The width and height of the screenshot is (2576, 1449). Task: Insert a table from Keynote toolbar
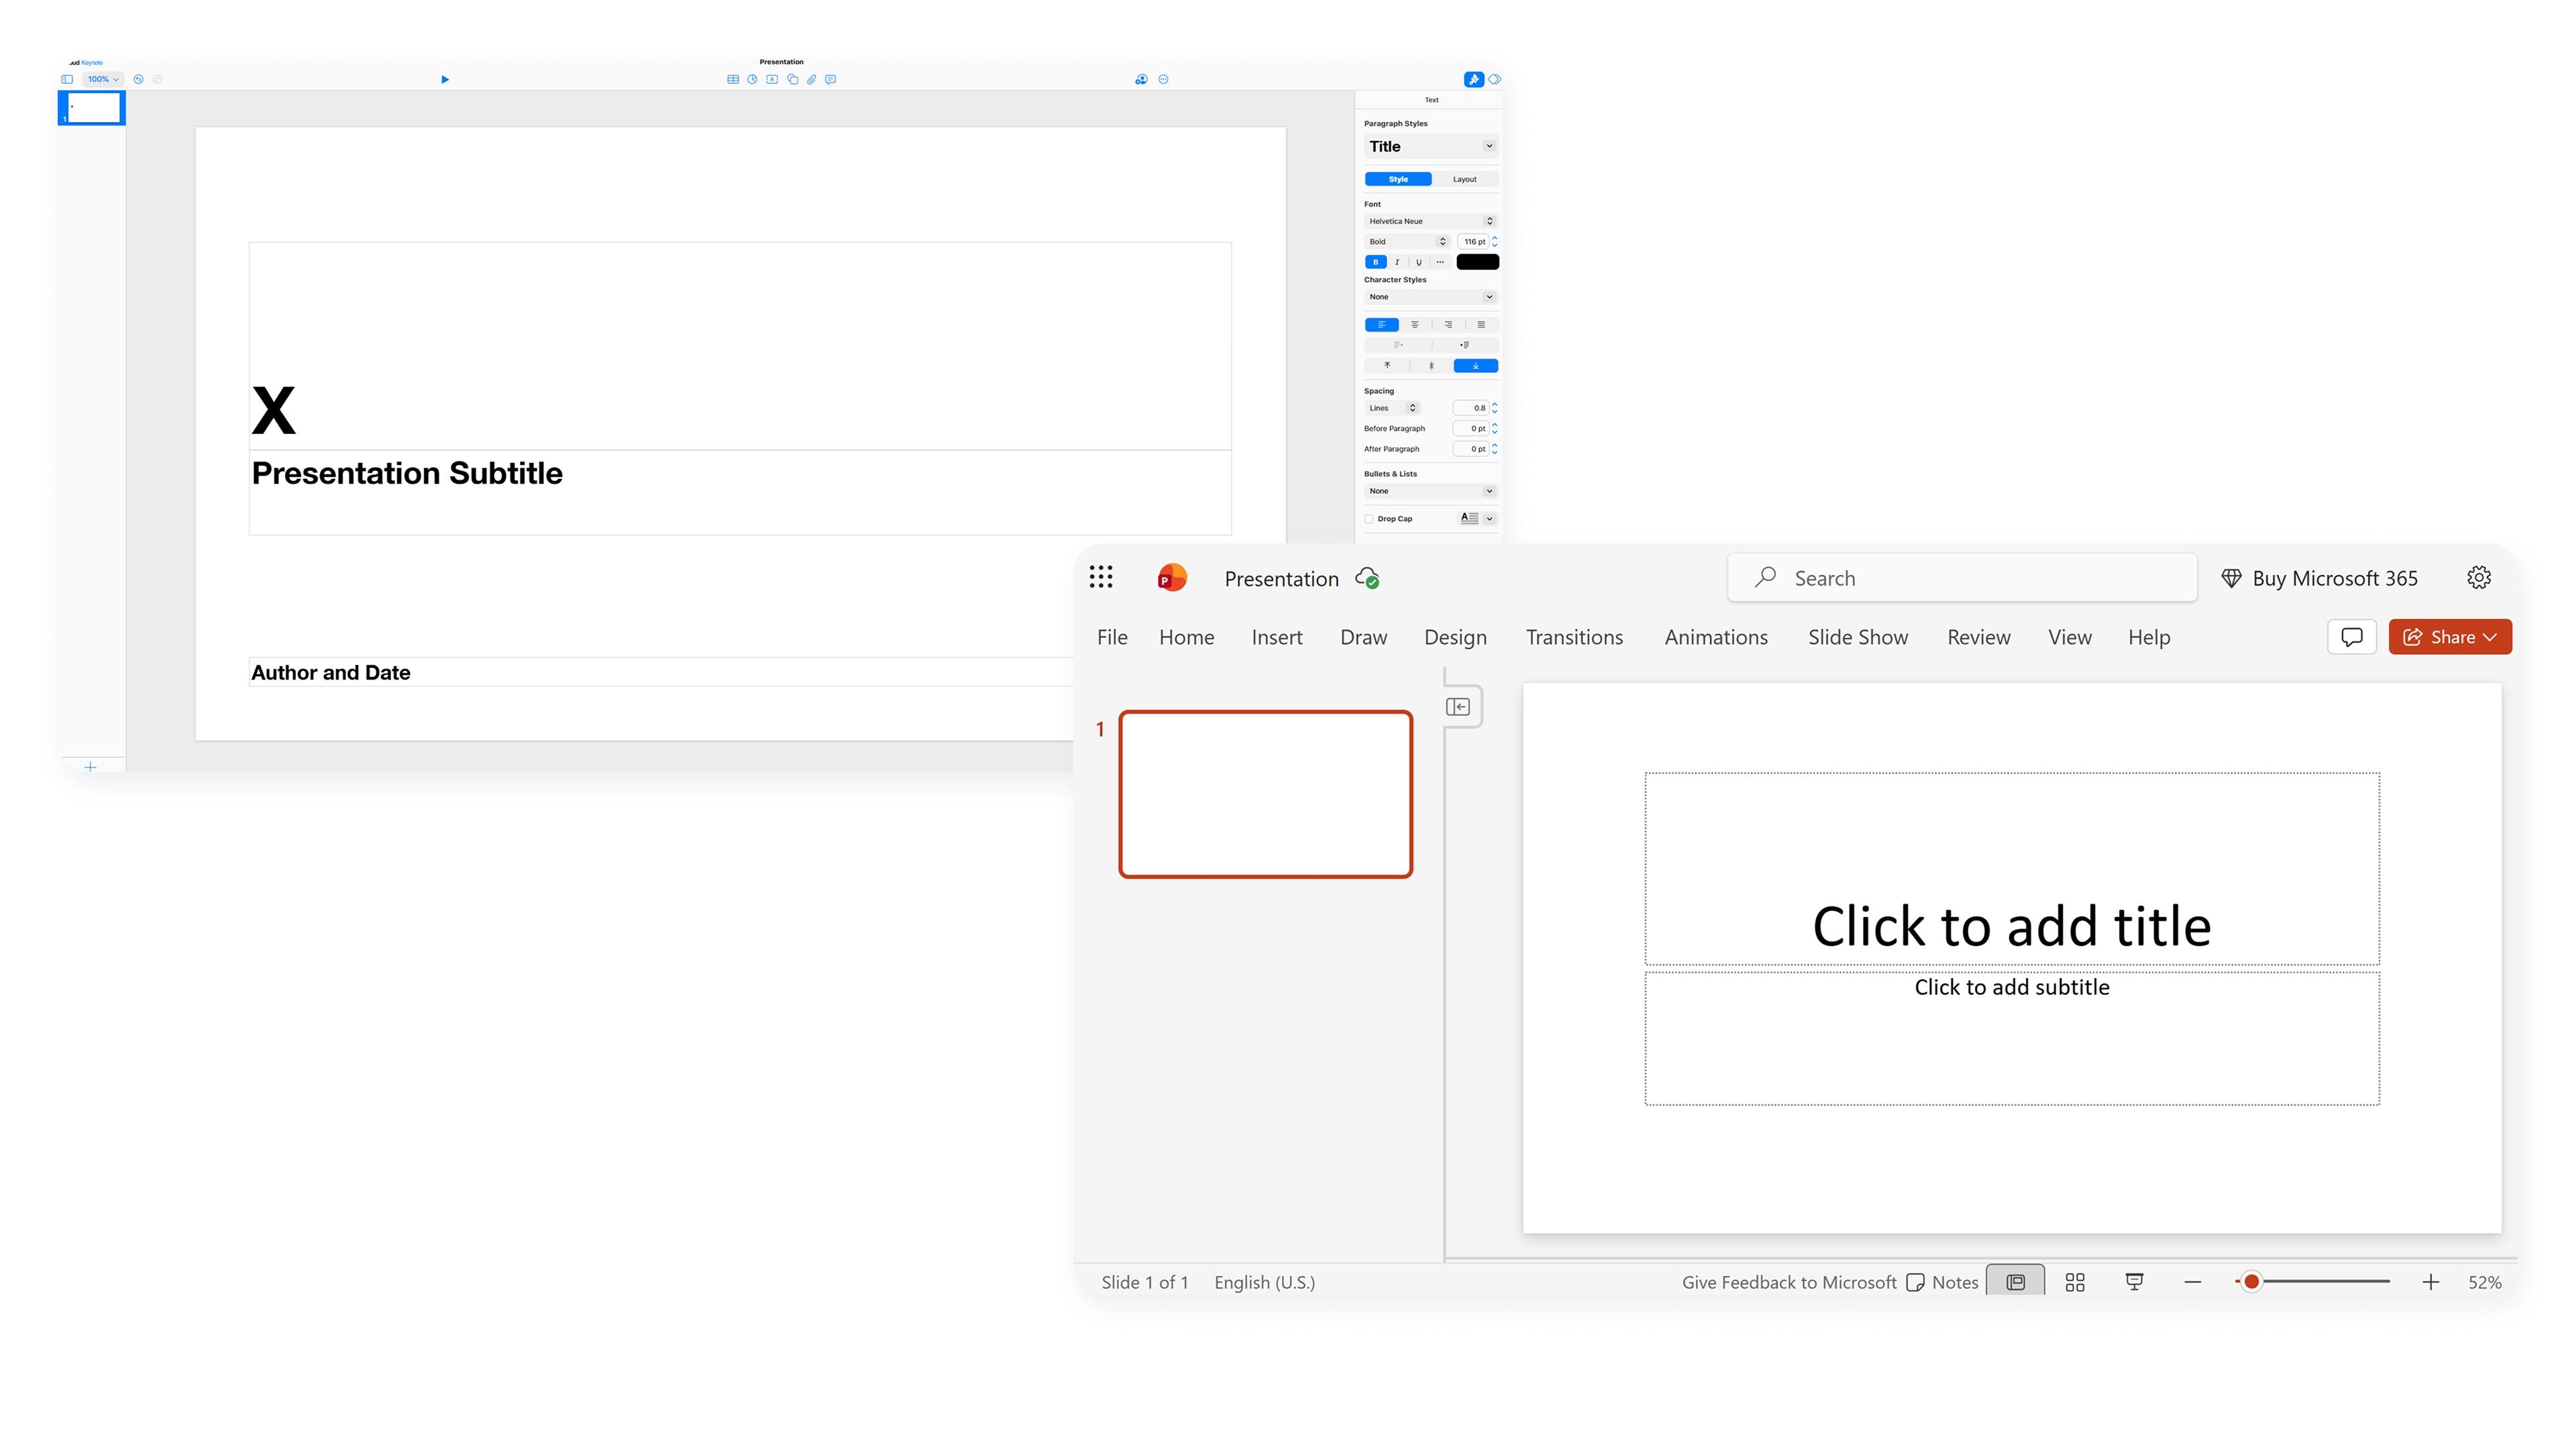pyautogui.click(x=733, y=79)
